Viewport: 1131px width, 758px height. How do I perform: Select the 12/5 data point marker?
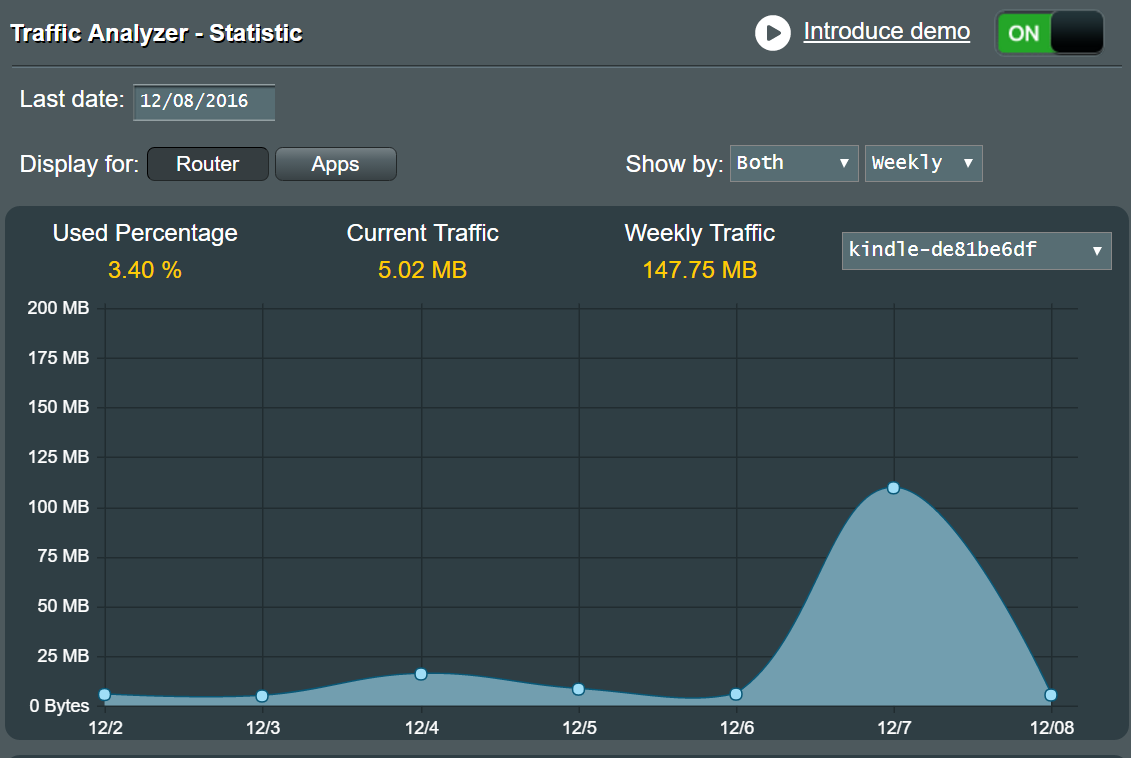pos(578,689)
